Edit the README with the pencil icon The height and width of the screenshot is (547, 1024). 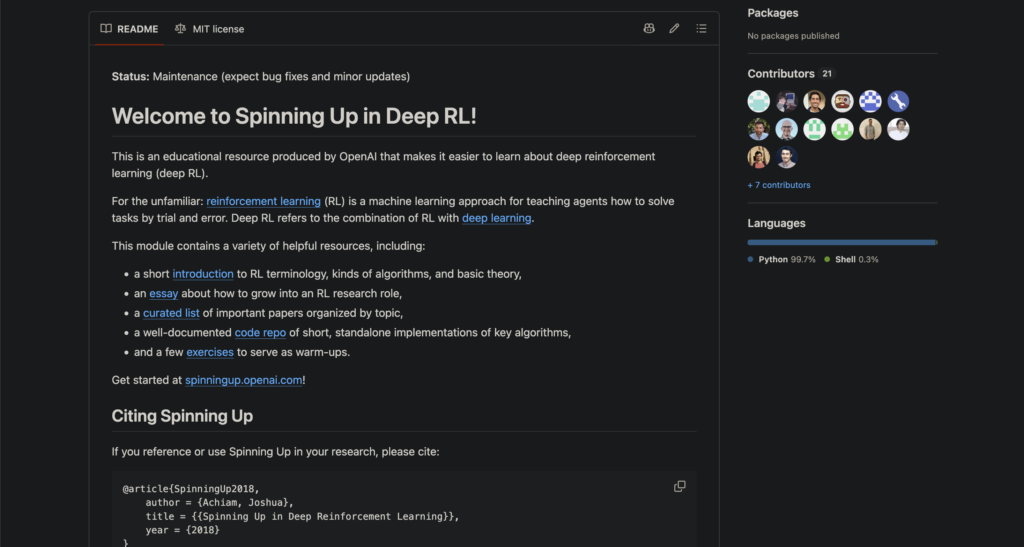674,29
